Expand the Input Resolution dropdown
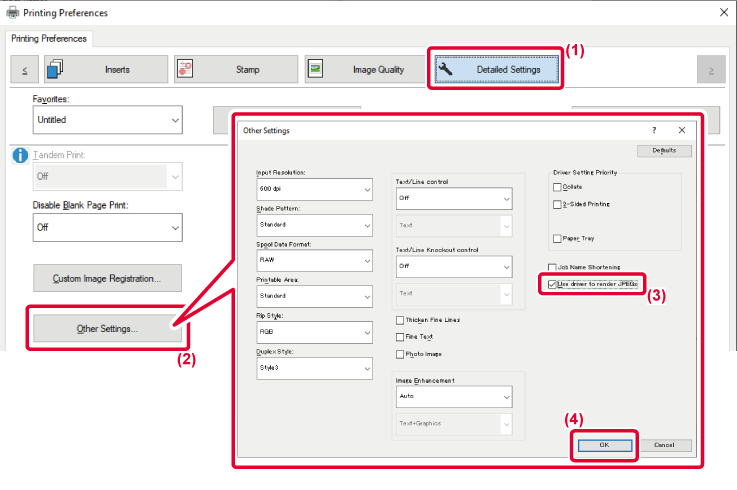The height and width of the screenshot is (490, 737). [314, 189]
